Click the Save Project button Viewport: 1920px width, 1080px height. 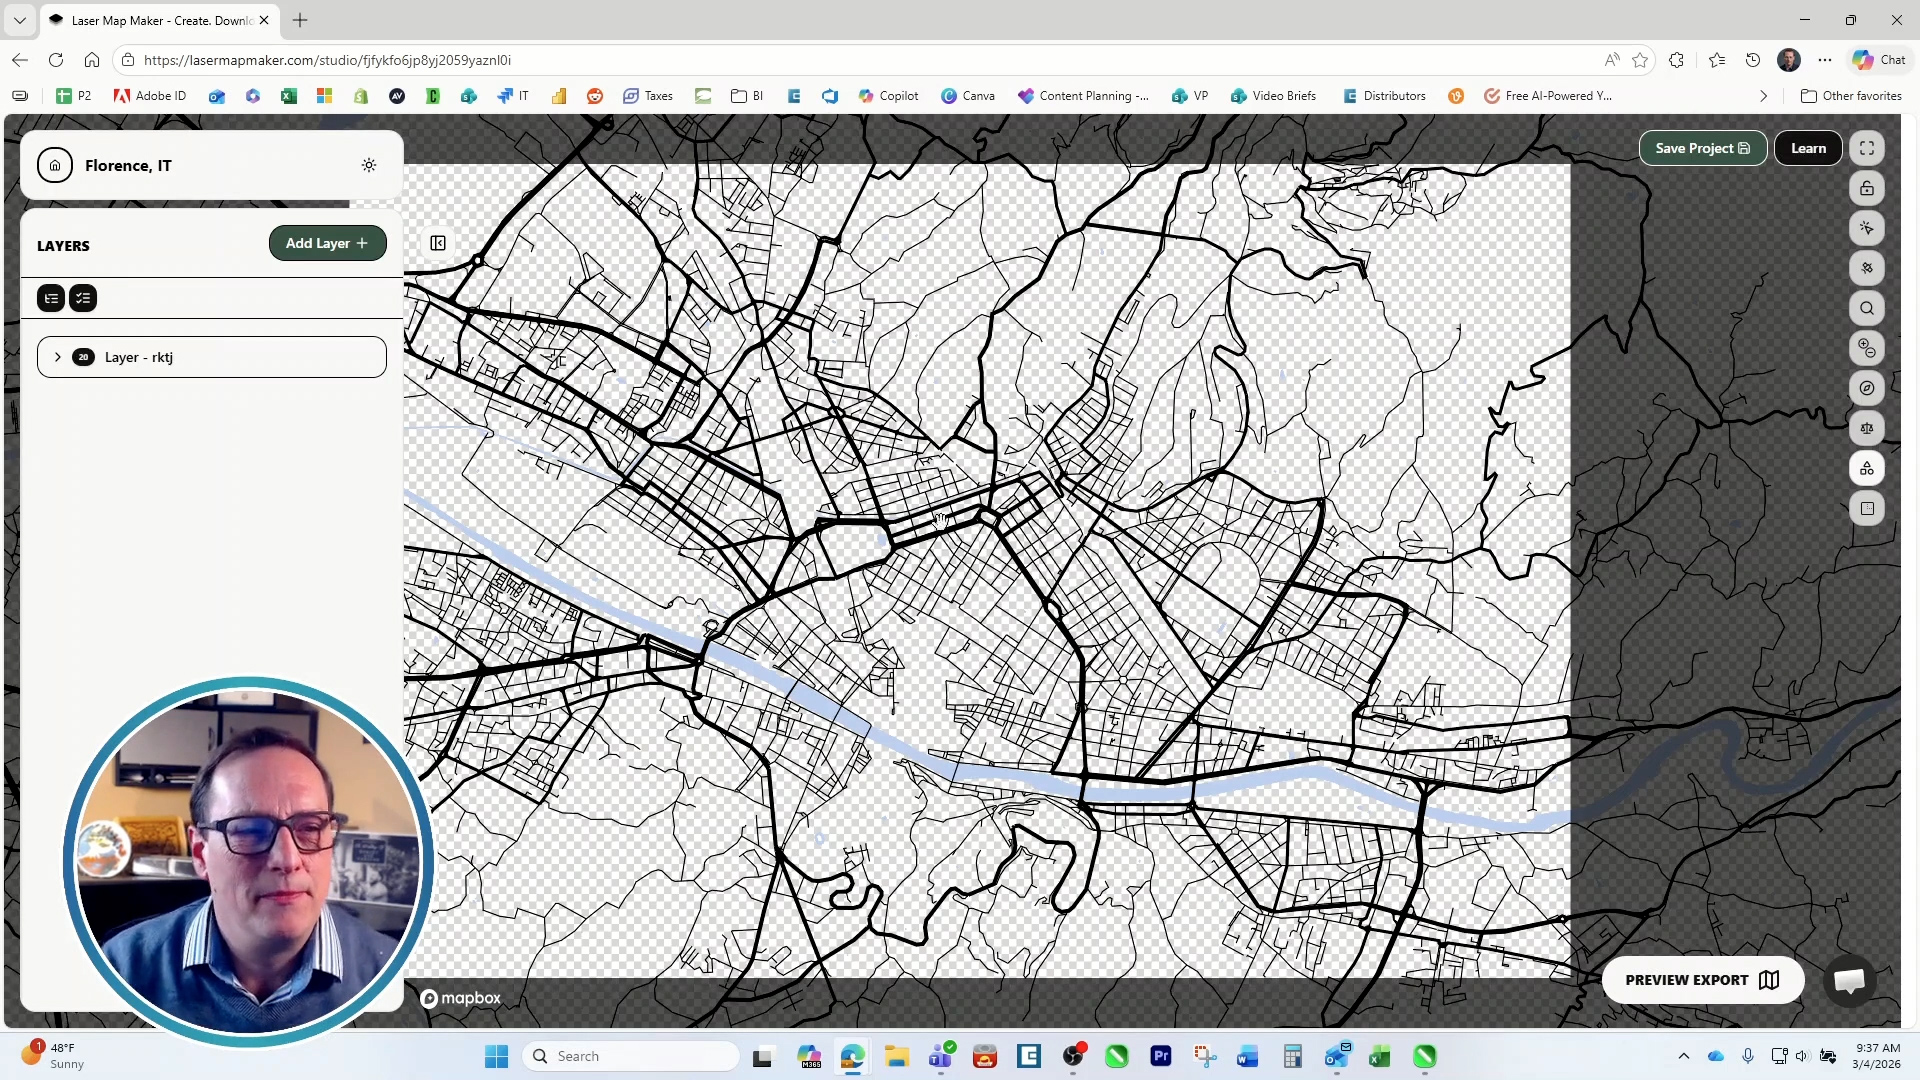click(1701, 148)
